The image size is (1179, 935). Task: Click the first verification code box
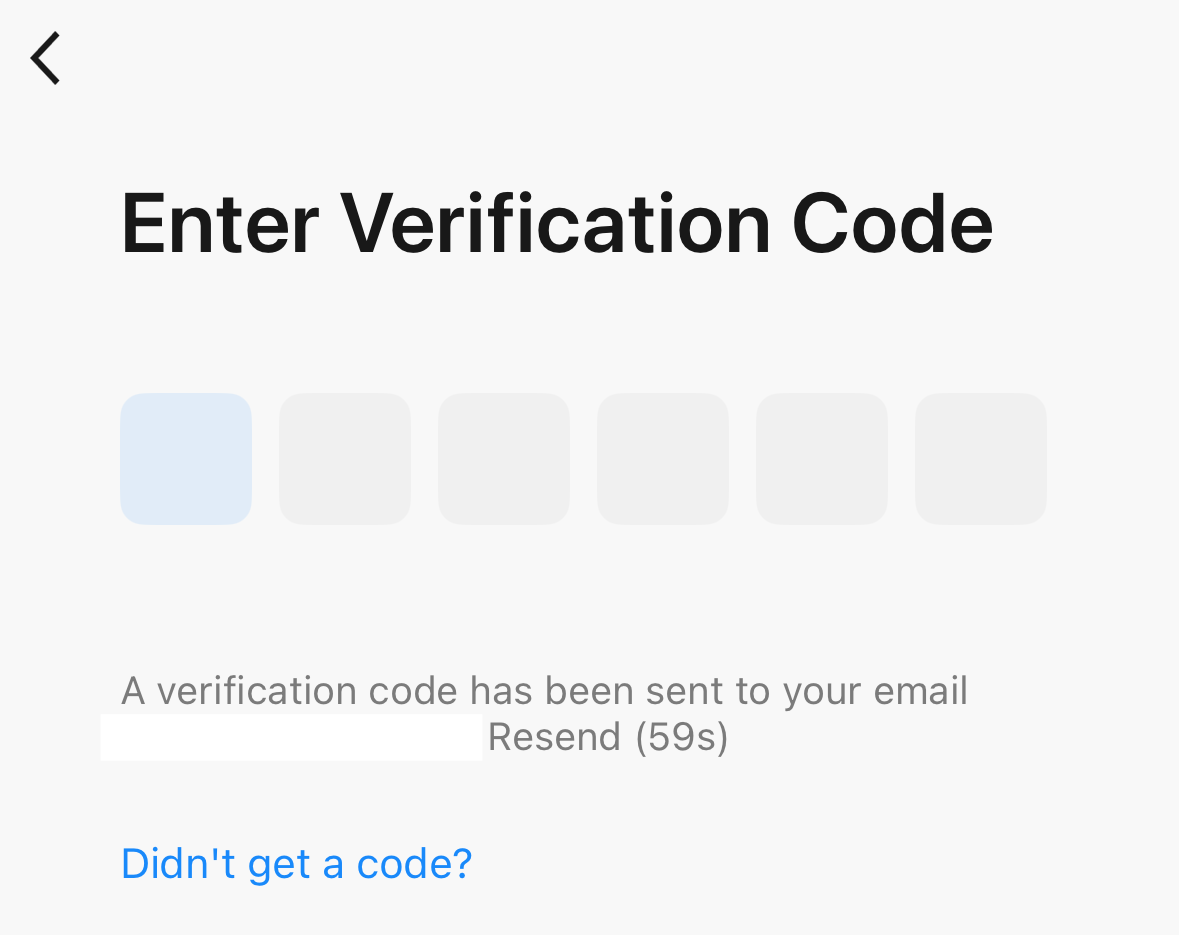pos(186,459)
